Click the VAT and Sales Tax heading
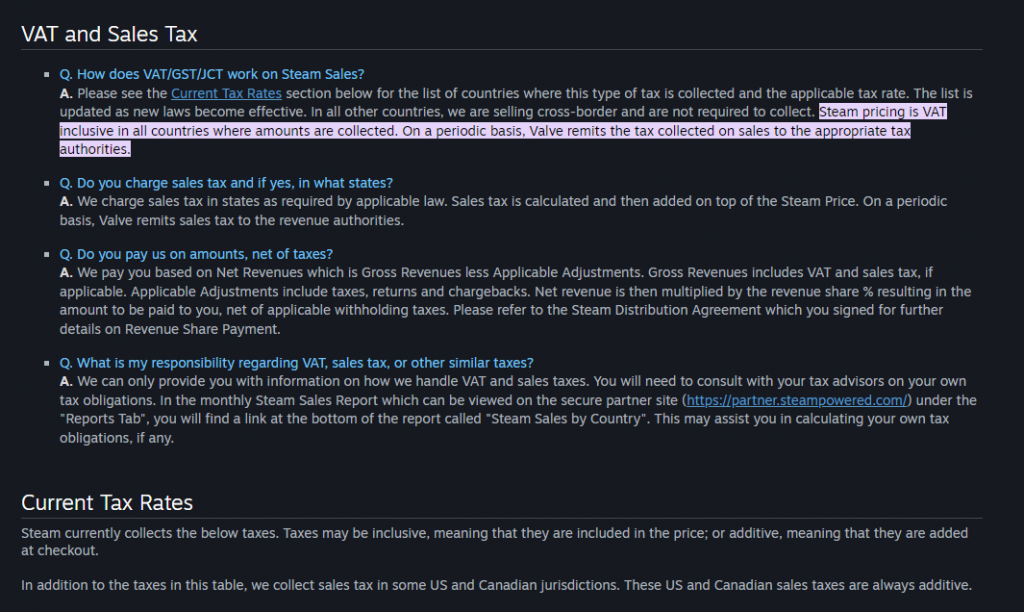Image resolution: width=1024 pixels, height=612 pixels. [109, 34]
